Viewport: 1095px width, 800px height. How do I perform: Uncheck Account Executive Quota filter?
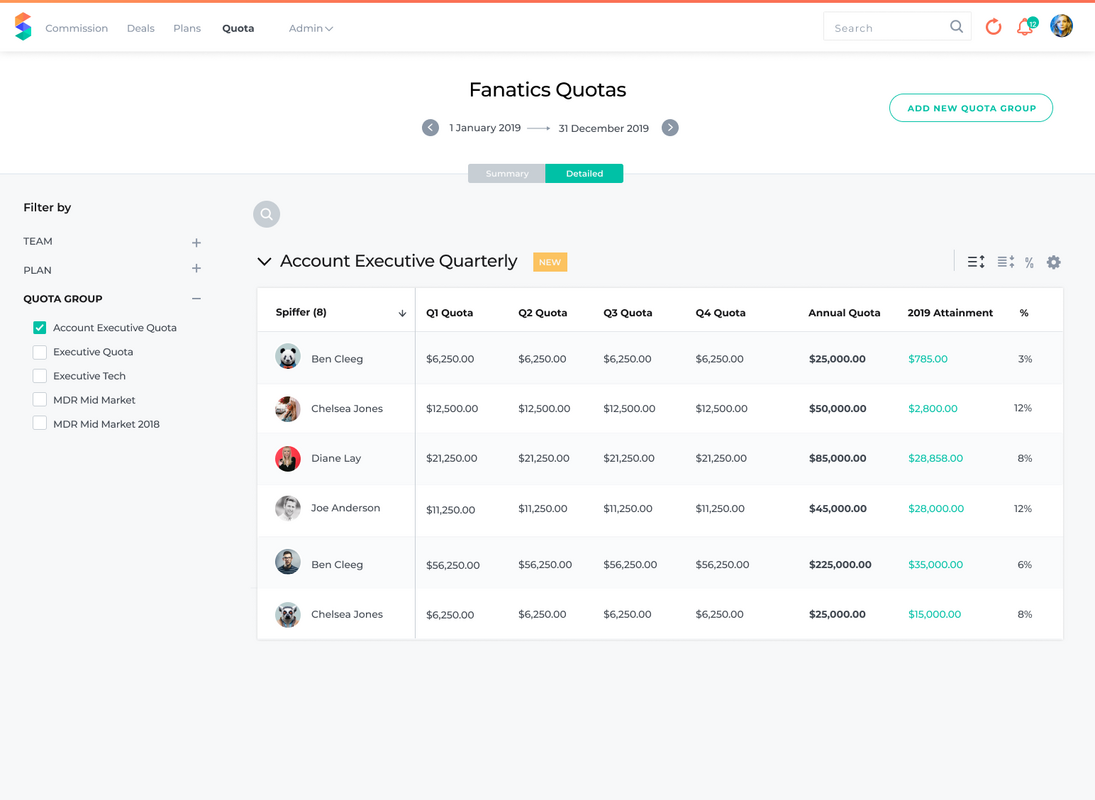click(38, 327)
